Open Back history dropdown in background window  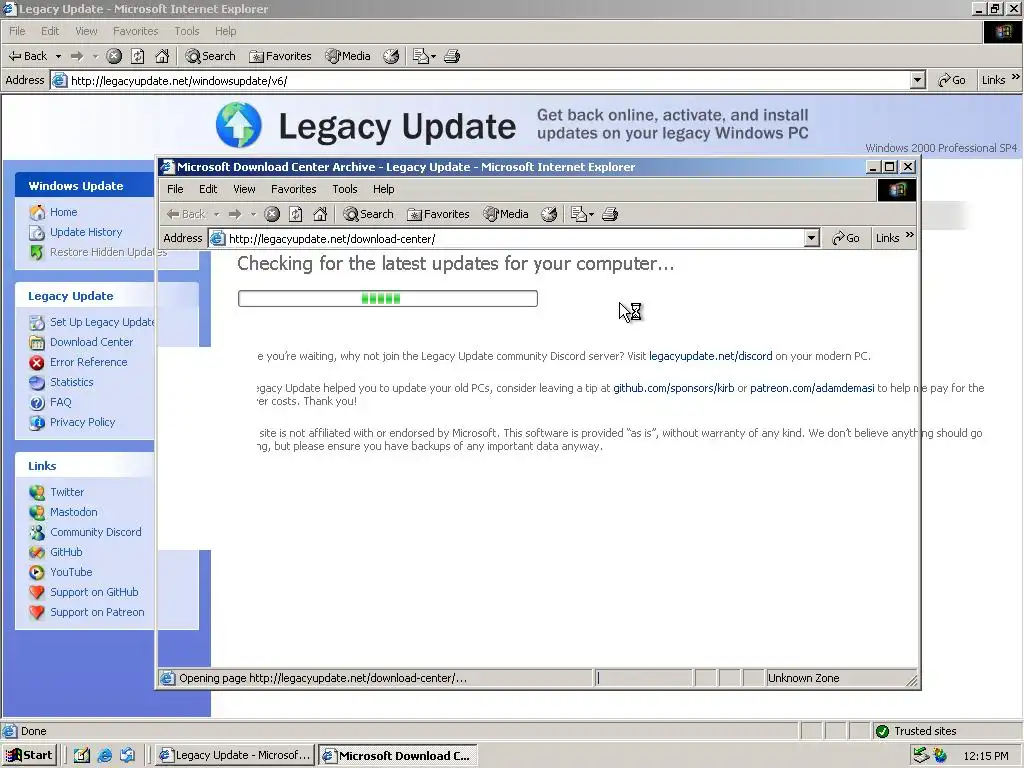coord(58,56)
